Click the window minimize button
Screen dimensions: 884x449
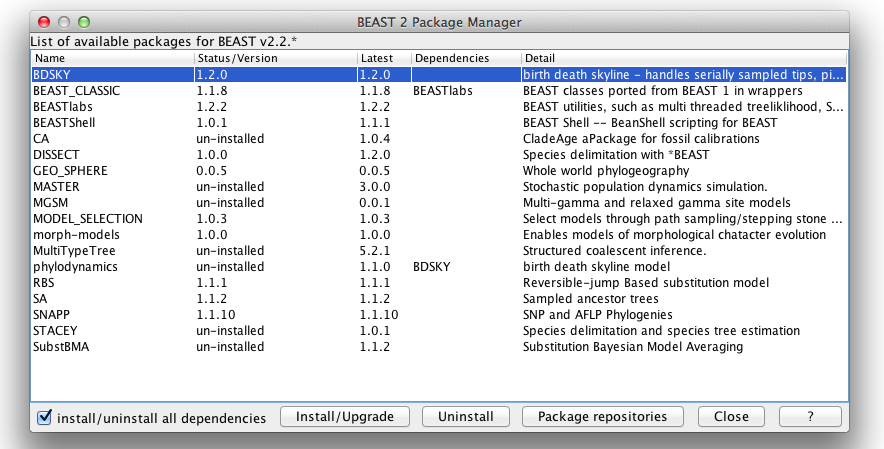(x=64, y=22)
